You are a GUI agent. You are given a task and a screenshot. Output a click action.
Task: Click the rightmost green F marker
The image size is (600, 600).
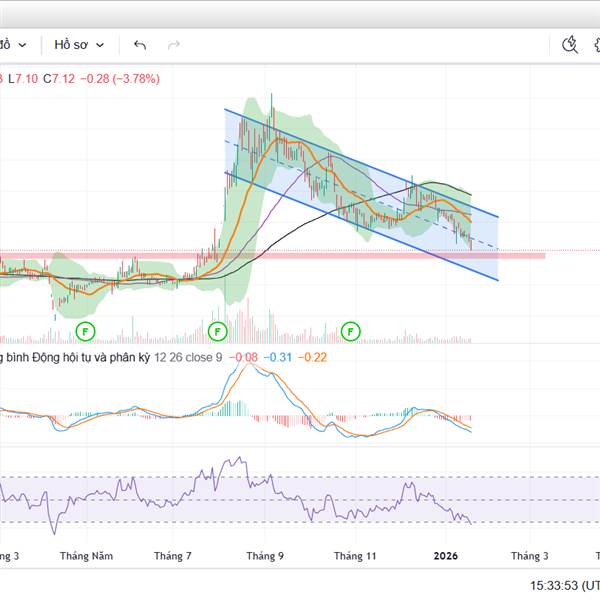click(351, 330)
